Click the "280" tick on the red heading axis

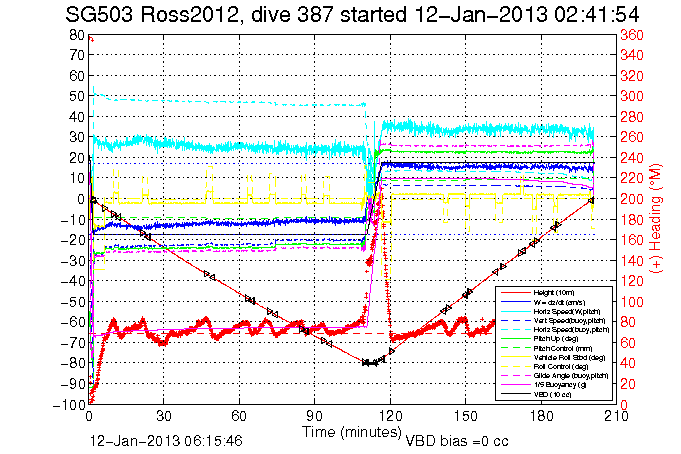[631, 117]
